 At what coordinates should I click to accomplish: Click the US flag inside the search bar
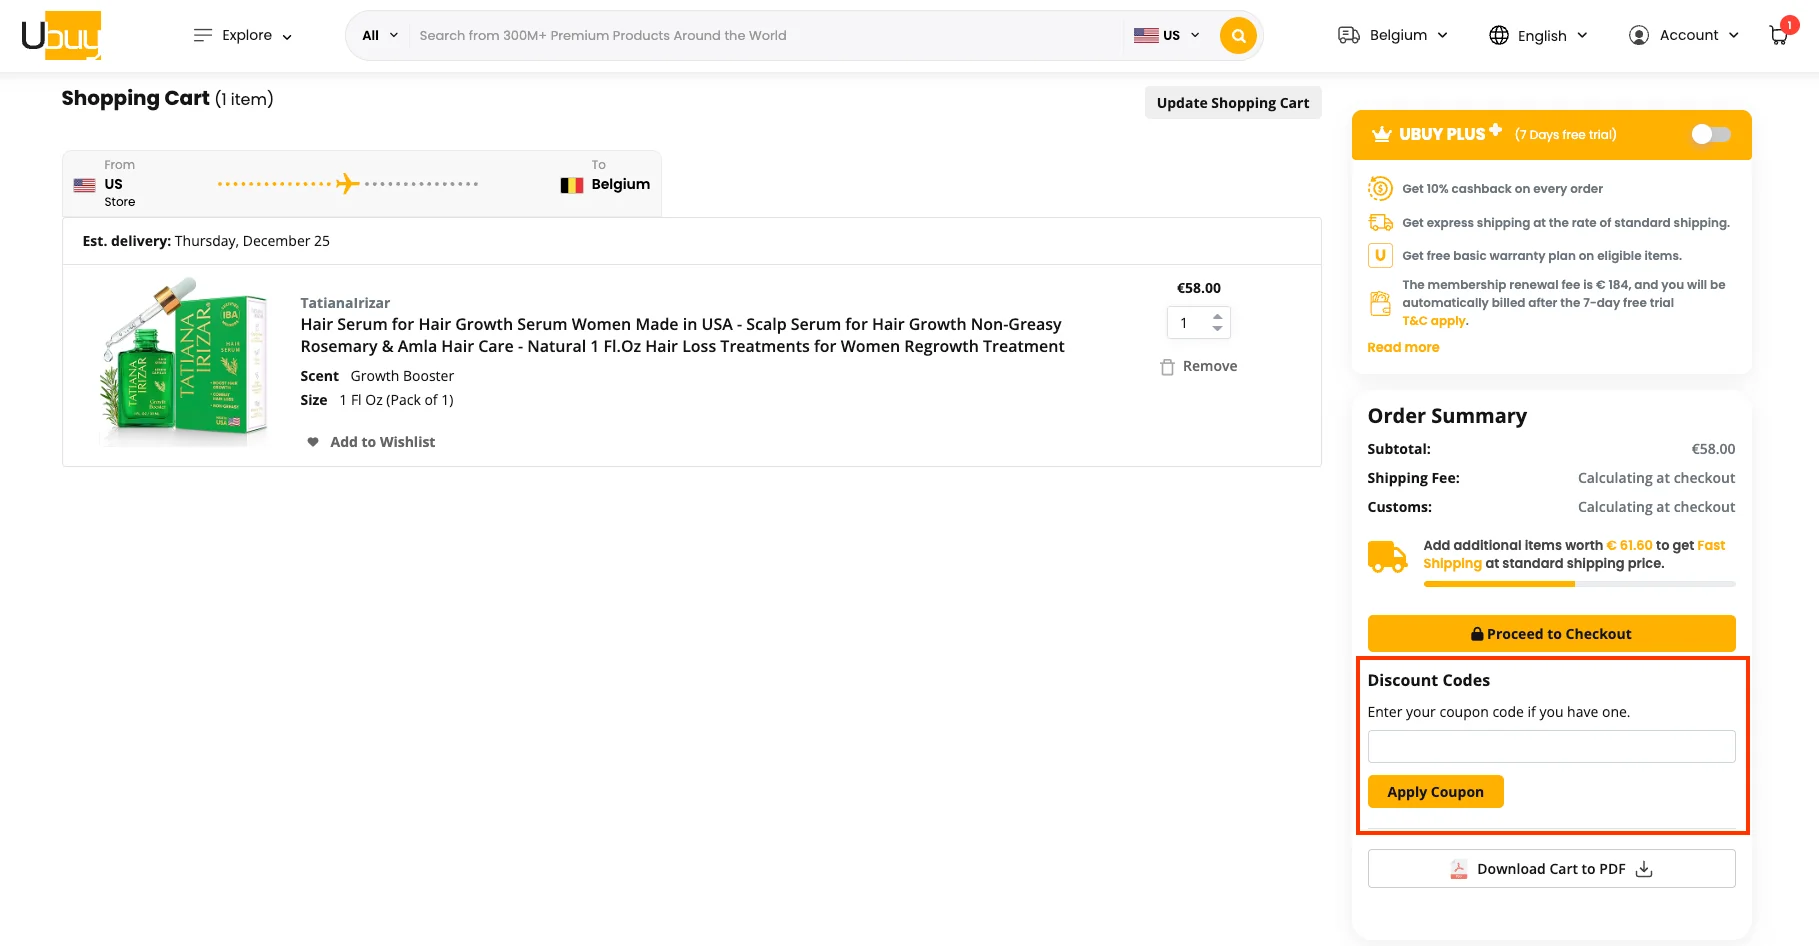pyautogui.click(x=1146, y=35)
